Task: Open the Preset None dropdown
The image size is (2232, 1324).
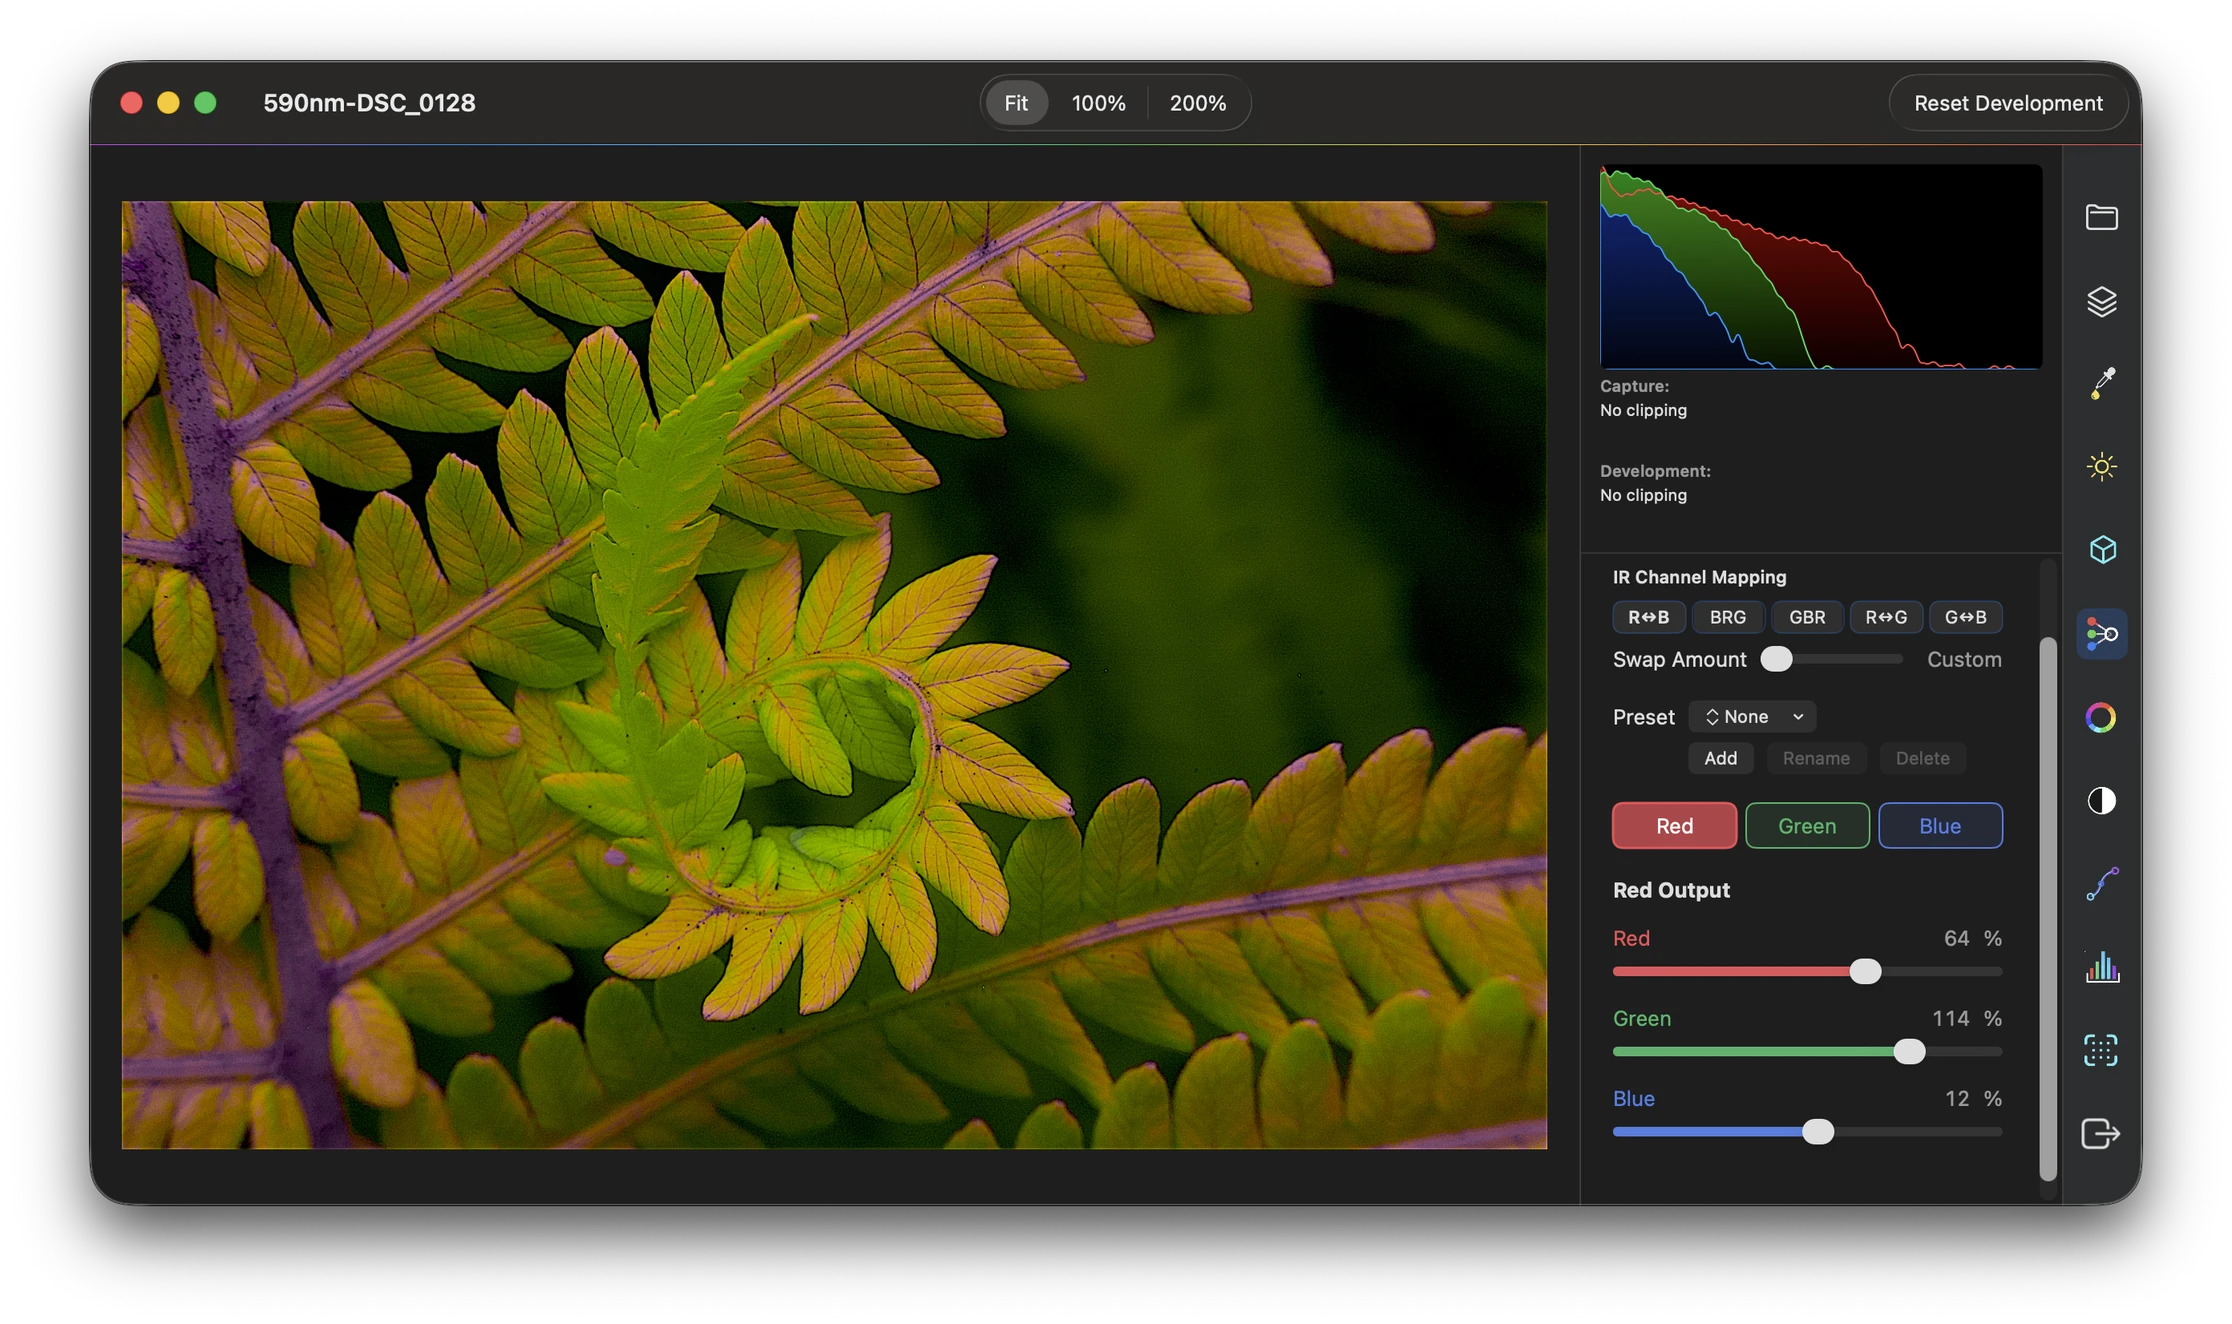Action: click(1752, 717)
